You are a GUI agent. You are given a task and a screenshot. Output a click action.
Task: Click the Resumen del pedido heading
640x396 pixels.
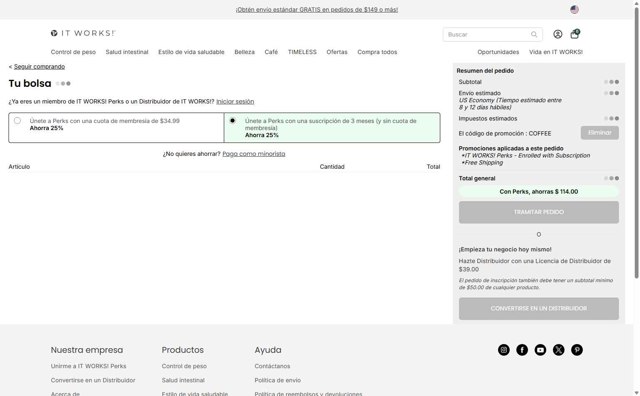coord(485,71)
